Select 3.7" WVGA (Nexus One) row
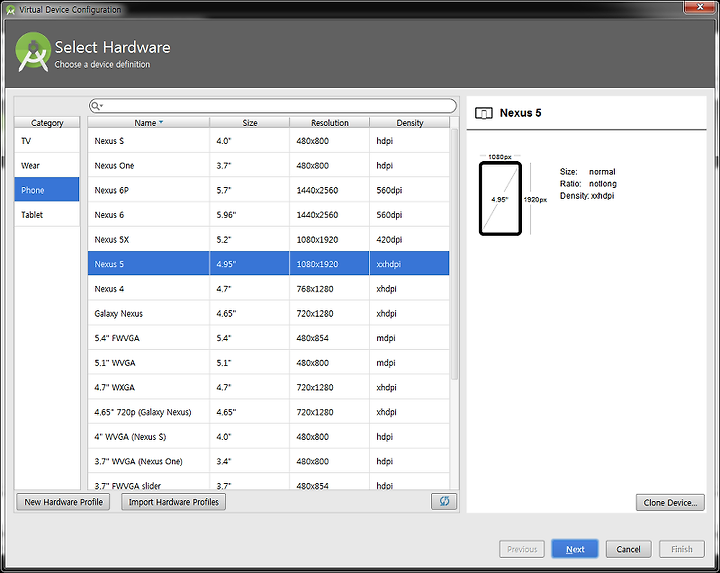Viewport: 720px width, 573px height. [269, 461]
